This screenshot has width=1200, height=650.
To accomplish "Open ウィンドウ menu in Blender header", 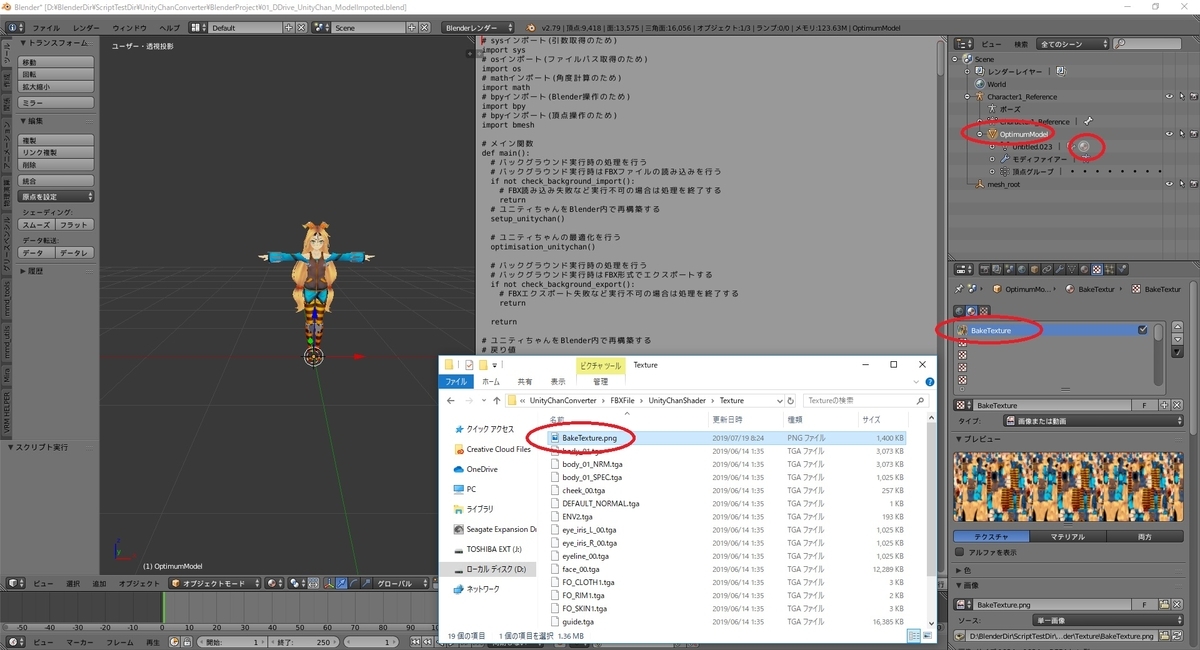I will (x=131, y=28).
